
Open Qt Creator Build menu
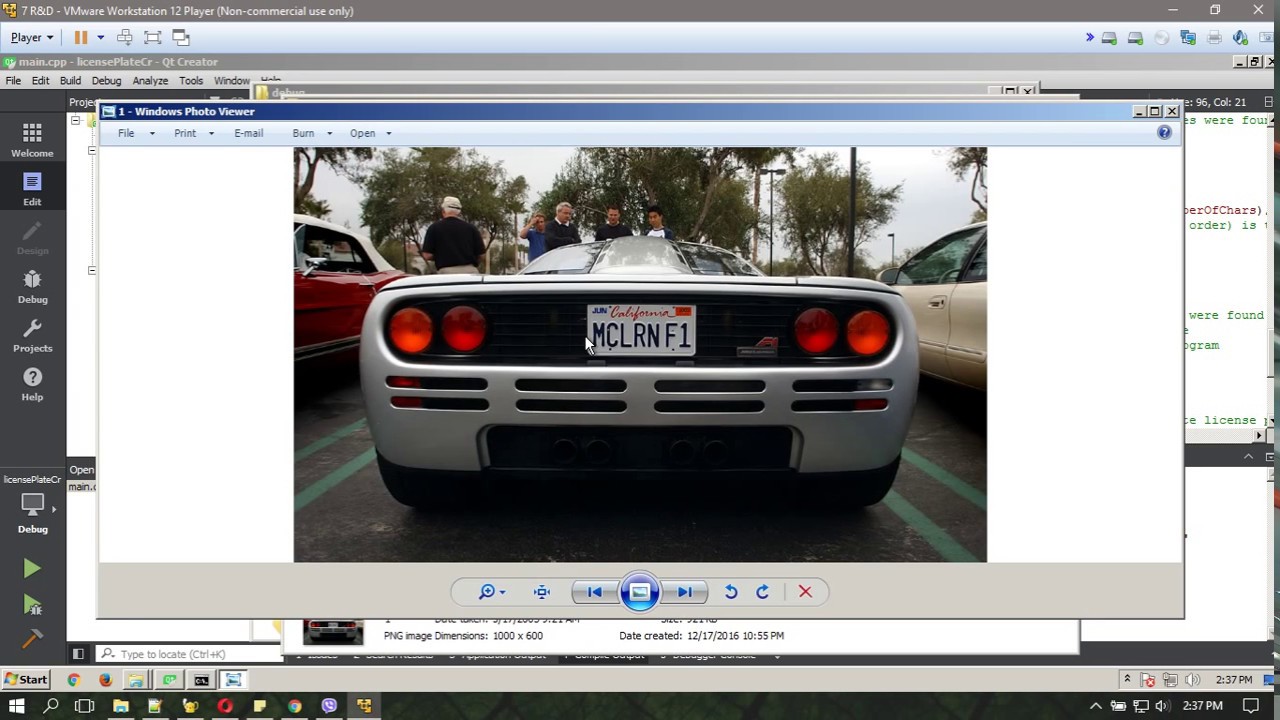(x=70, y=81)
